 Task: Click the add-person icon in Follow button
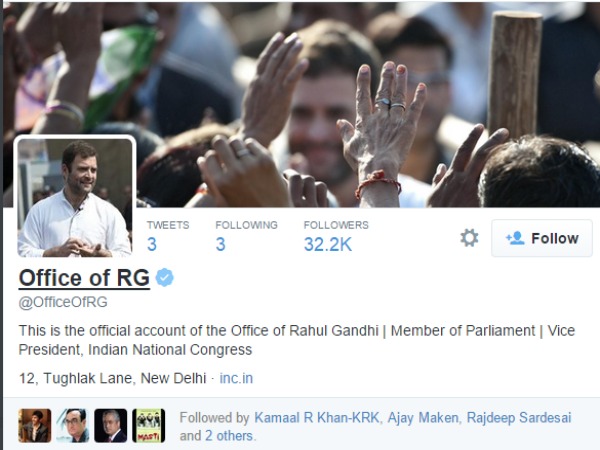point(515,238)
